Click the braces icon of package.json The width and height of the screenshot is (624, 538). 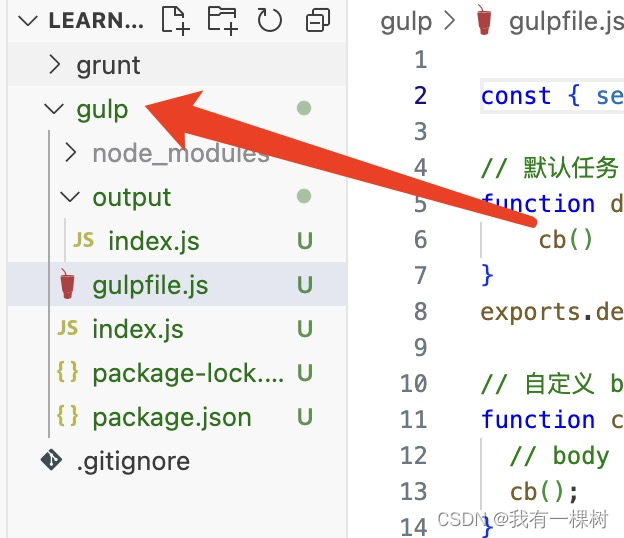tap(68, 416)
